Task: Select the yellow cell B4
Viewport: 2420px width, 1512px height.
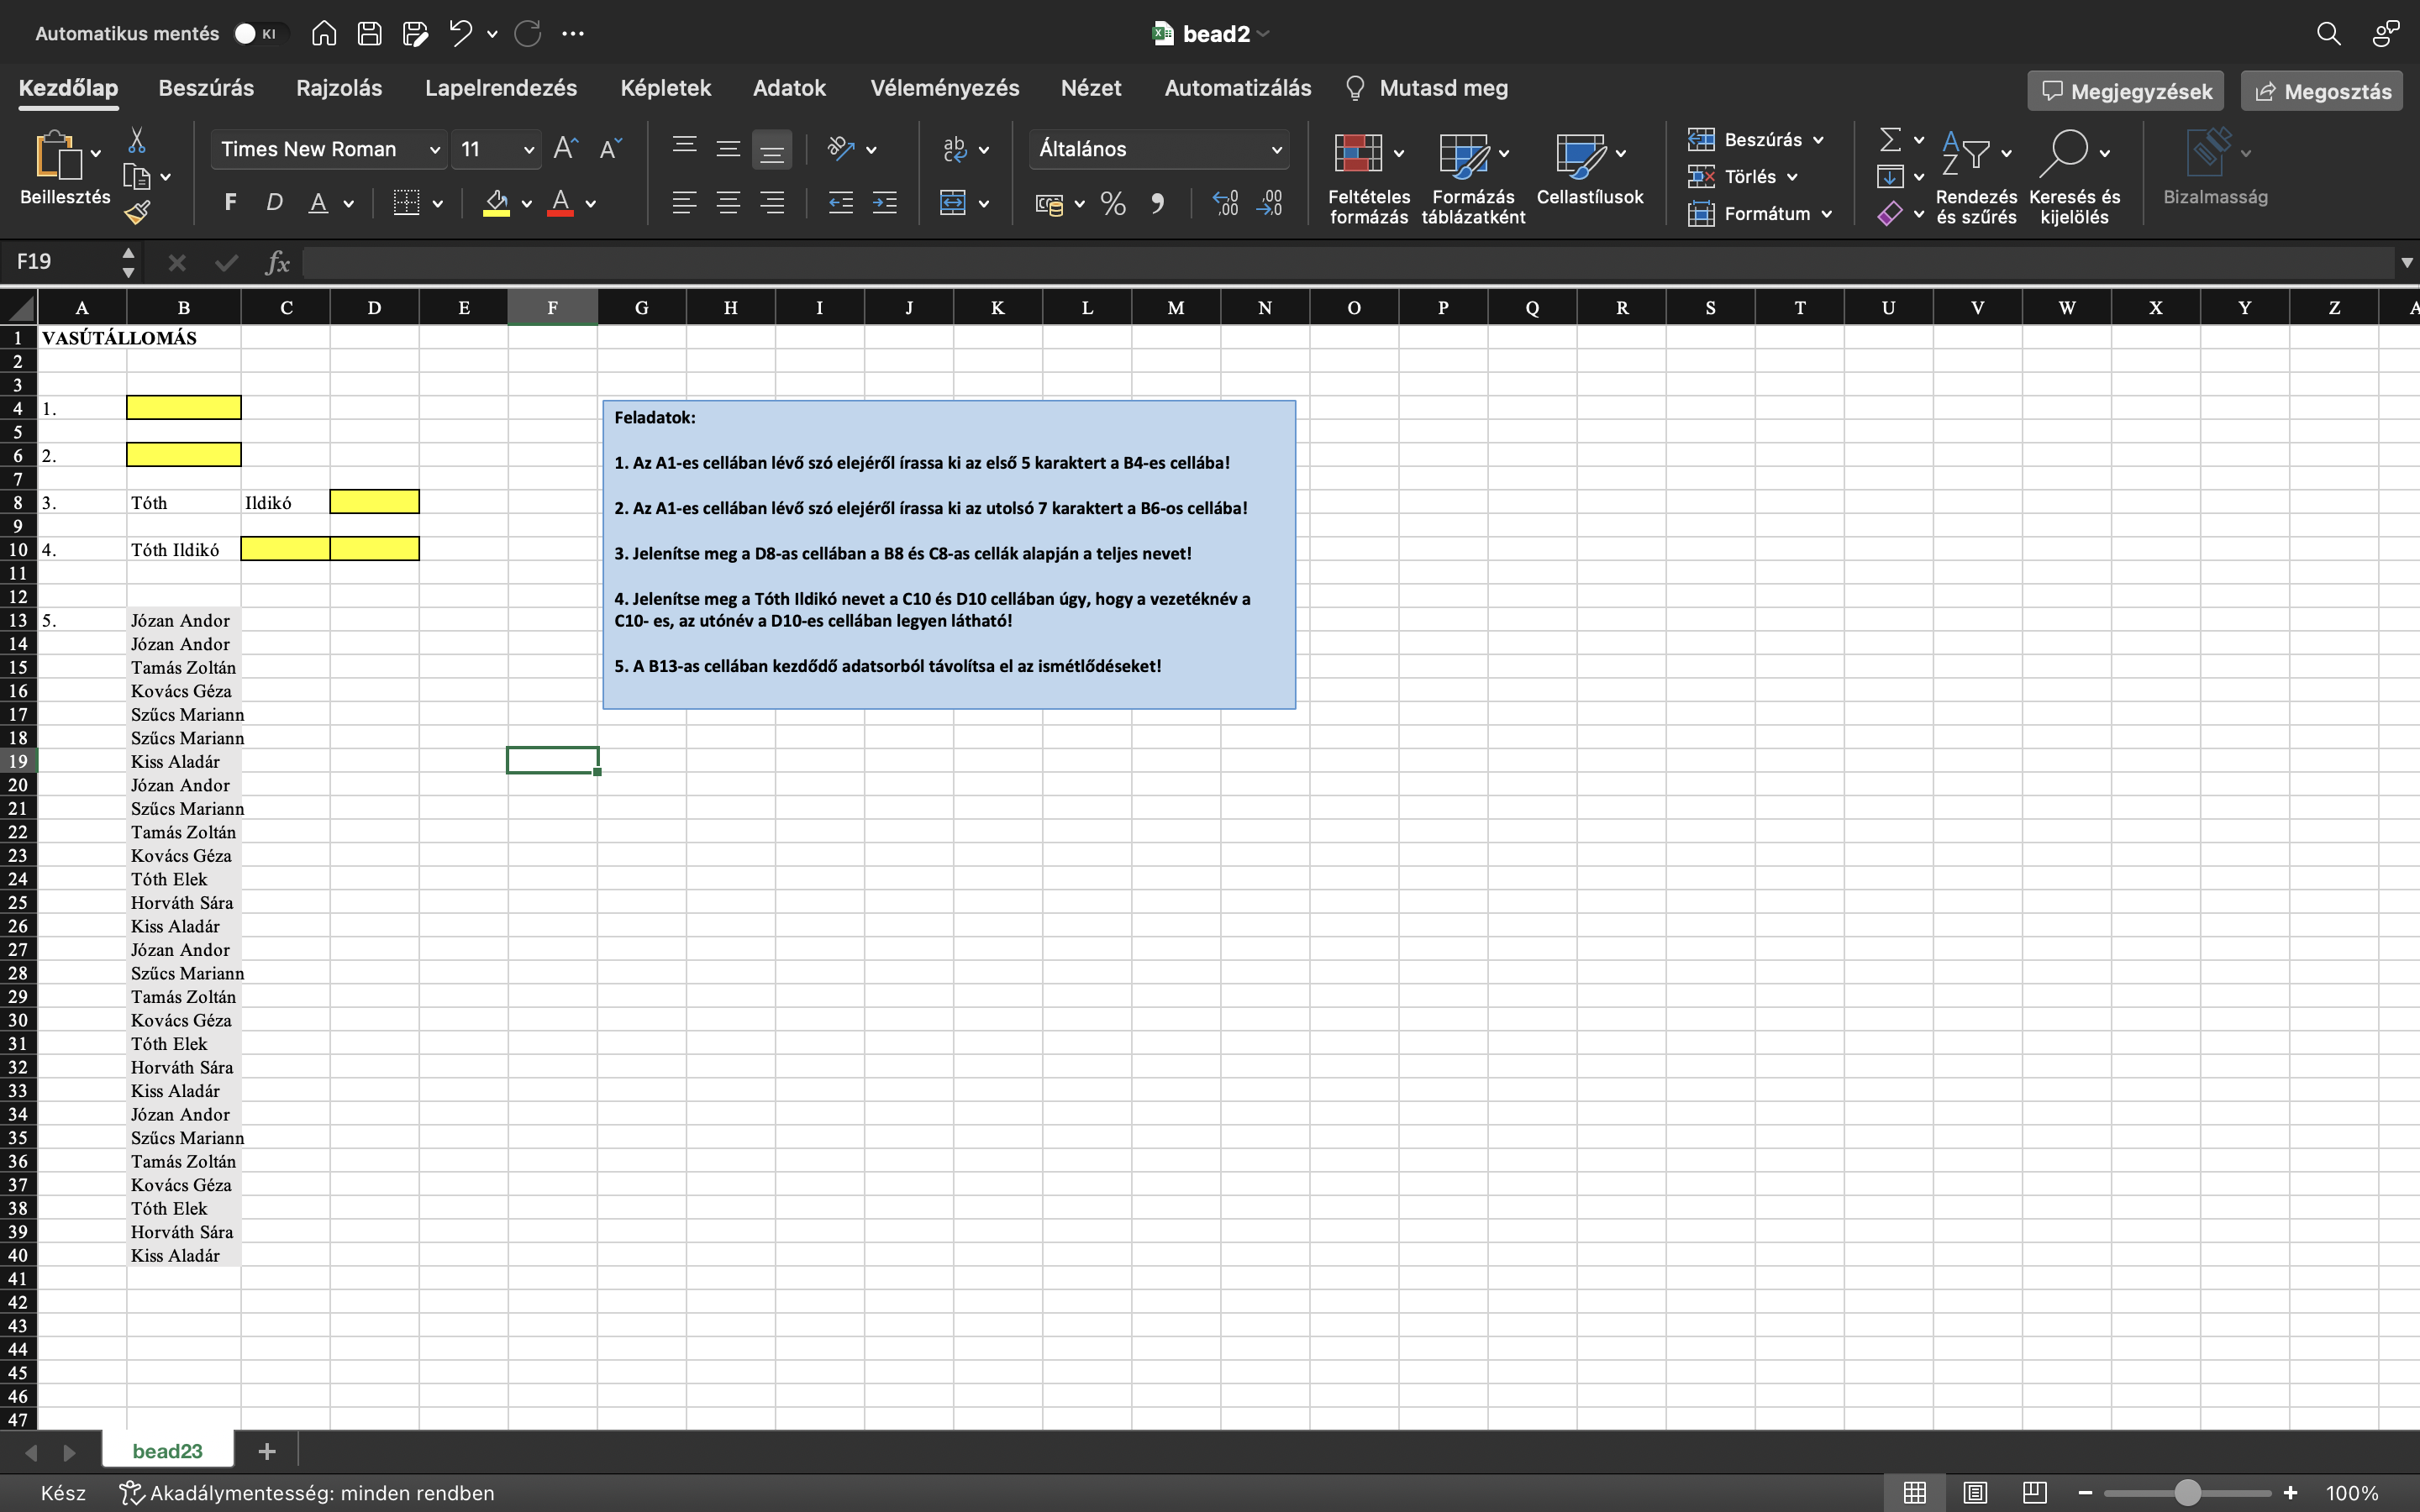Action: click(x=184, y=407)
